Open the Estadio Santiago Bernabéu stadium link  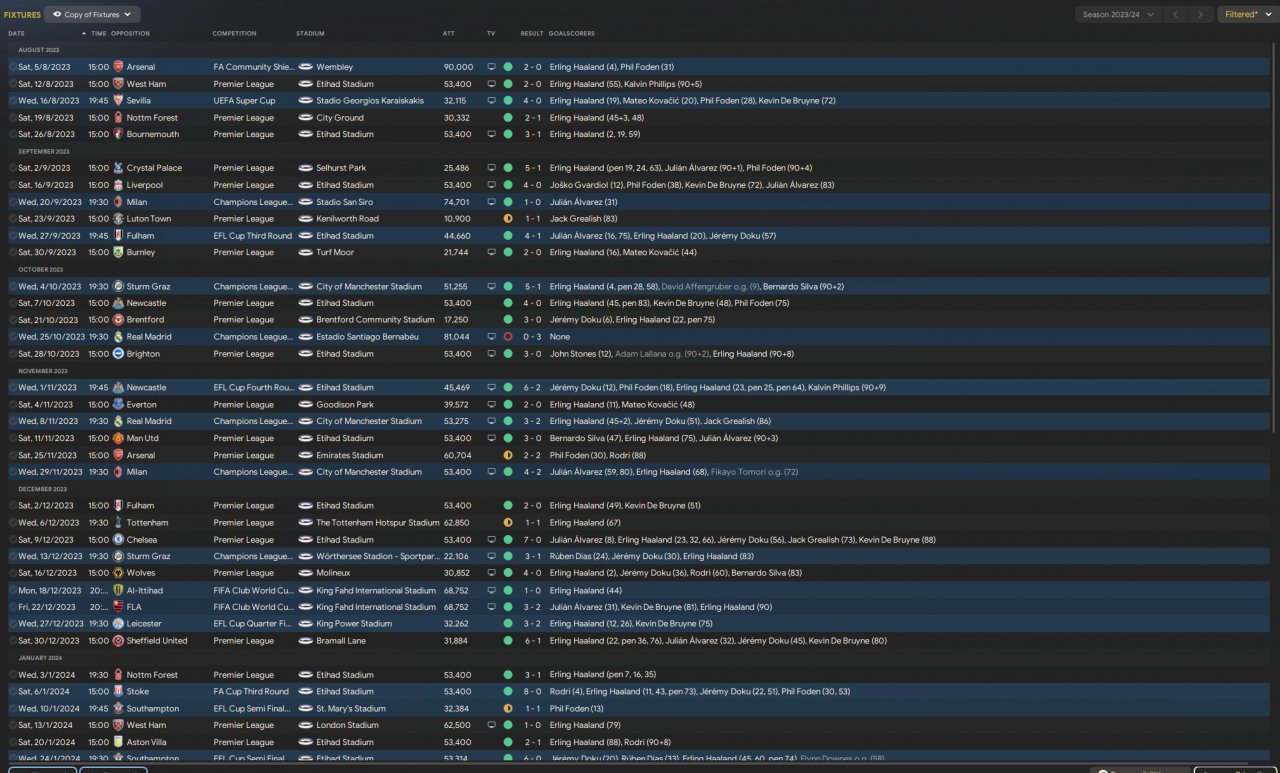click(367, 337)
